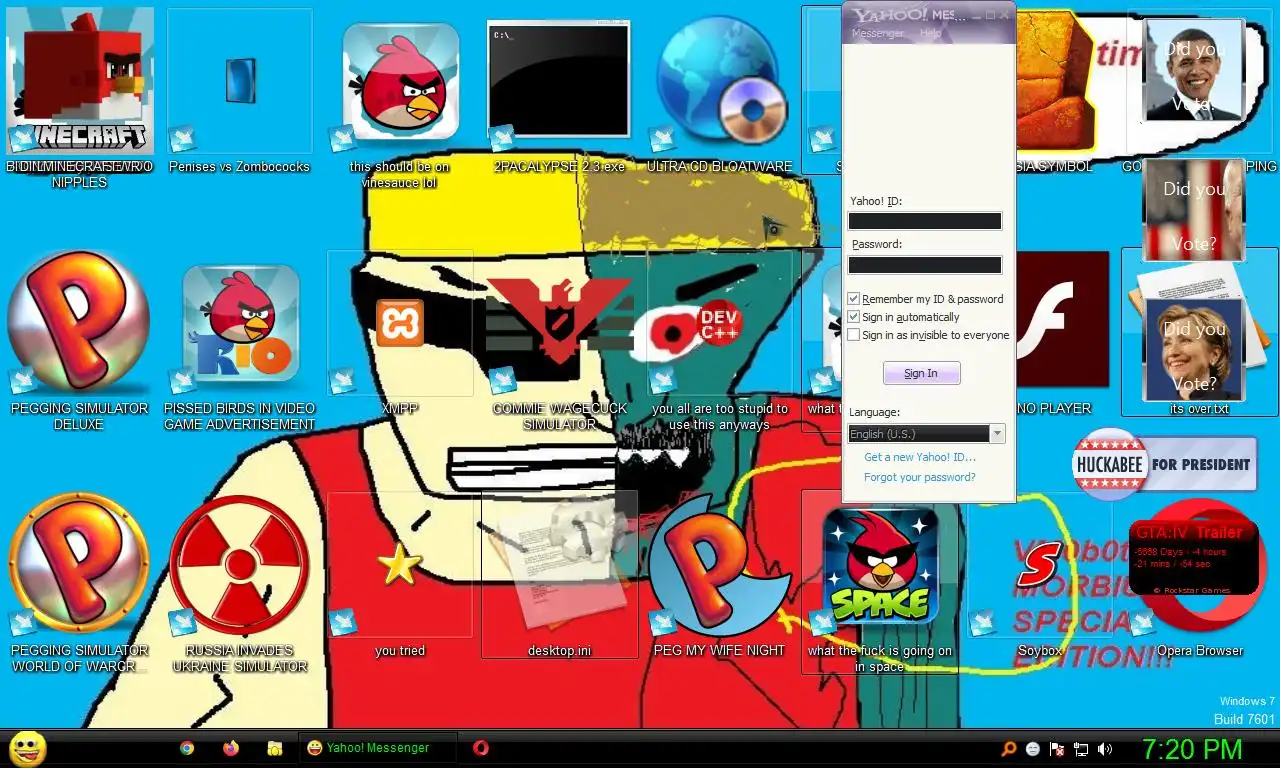Click the 'Forgot your password?' link

(920, 477)
